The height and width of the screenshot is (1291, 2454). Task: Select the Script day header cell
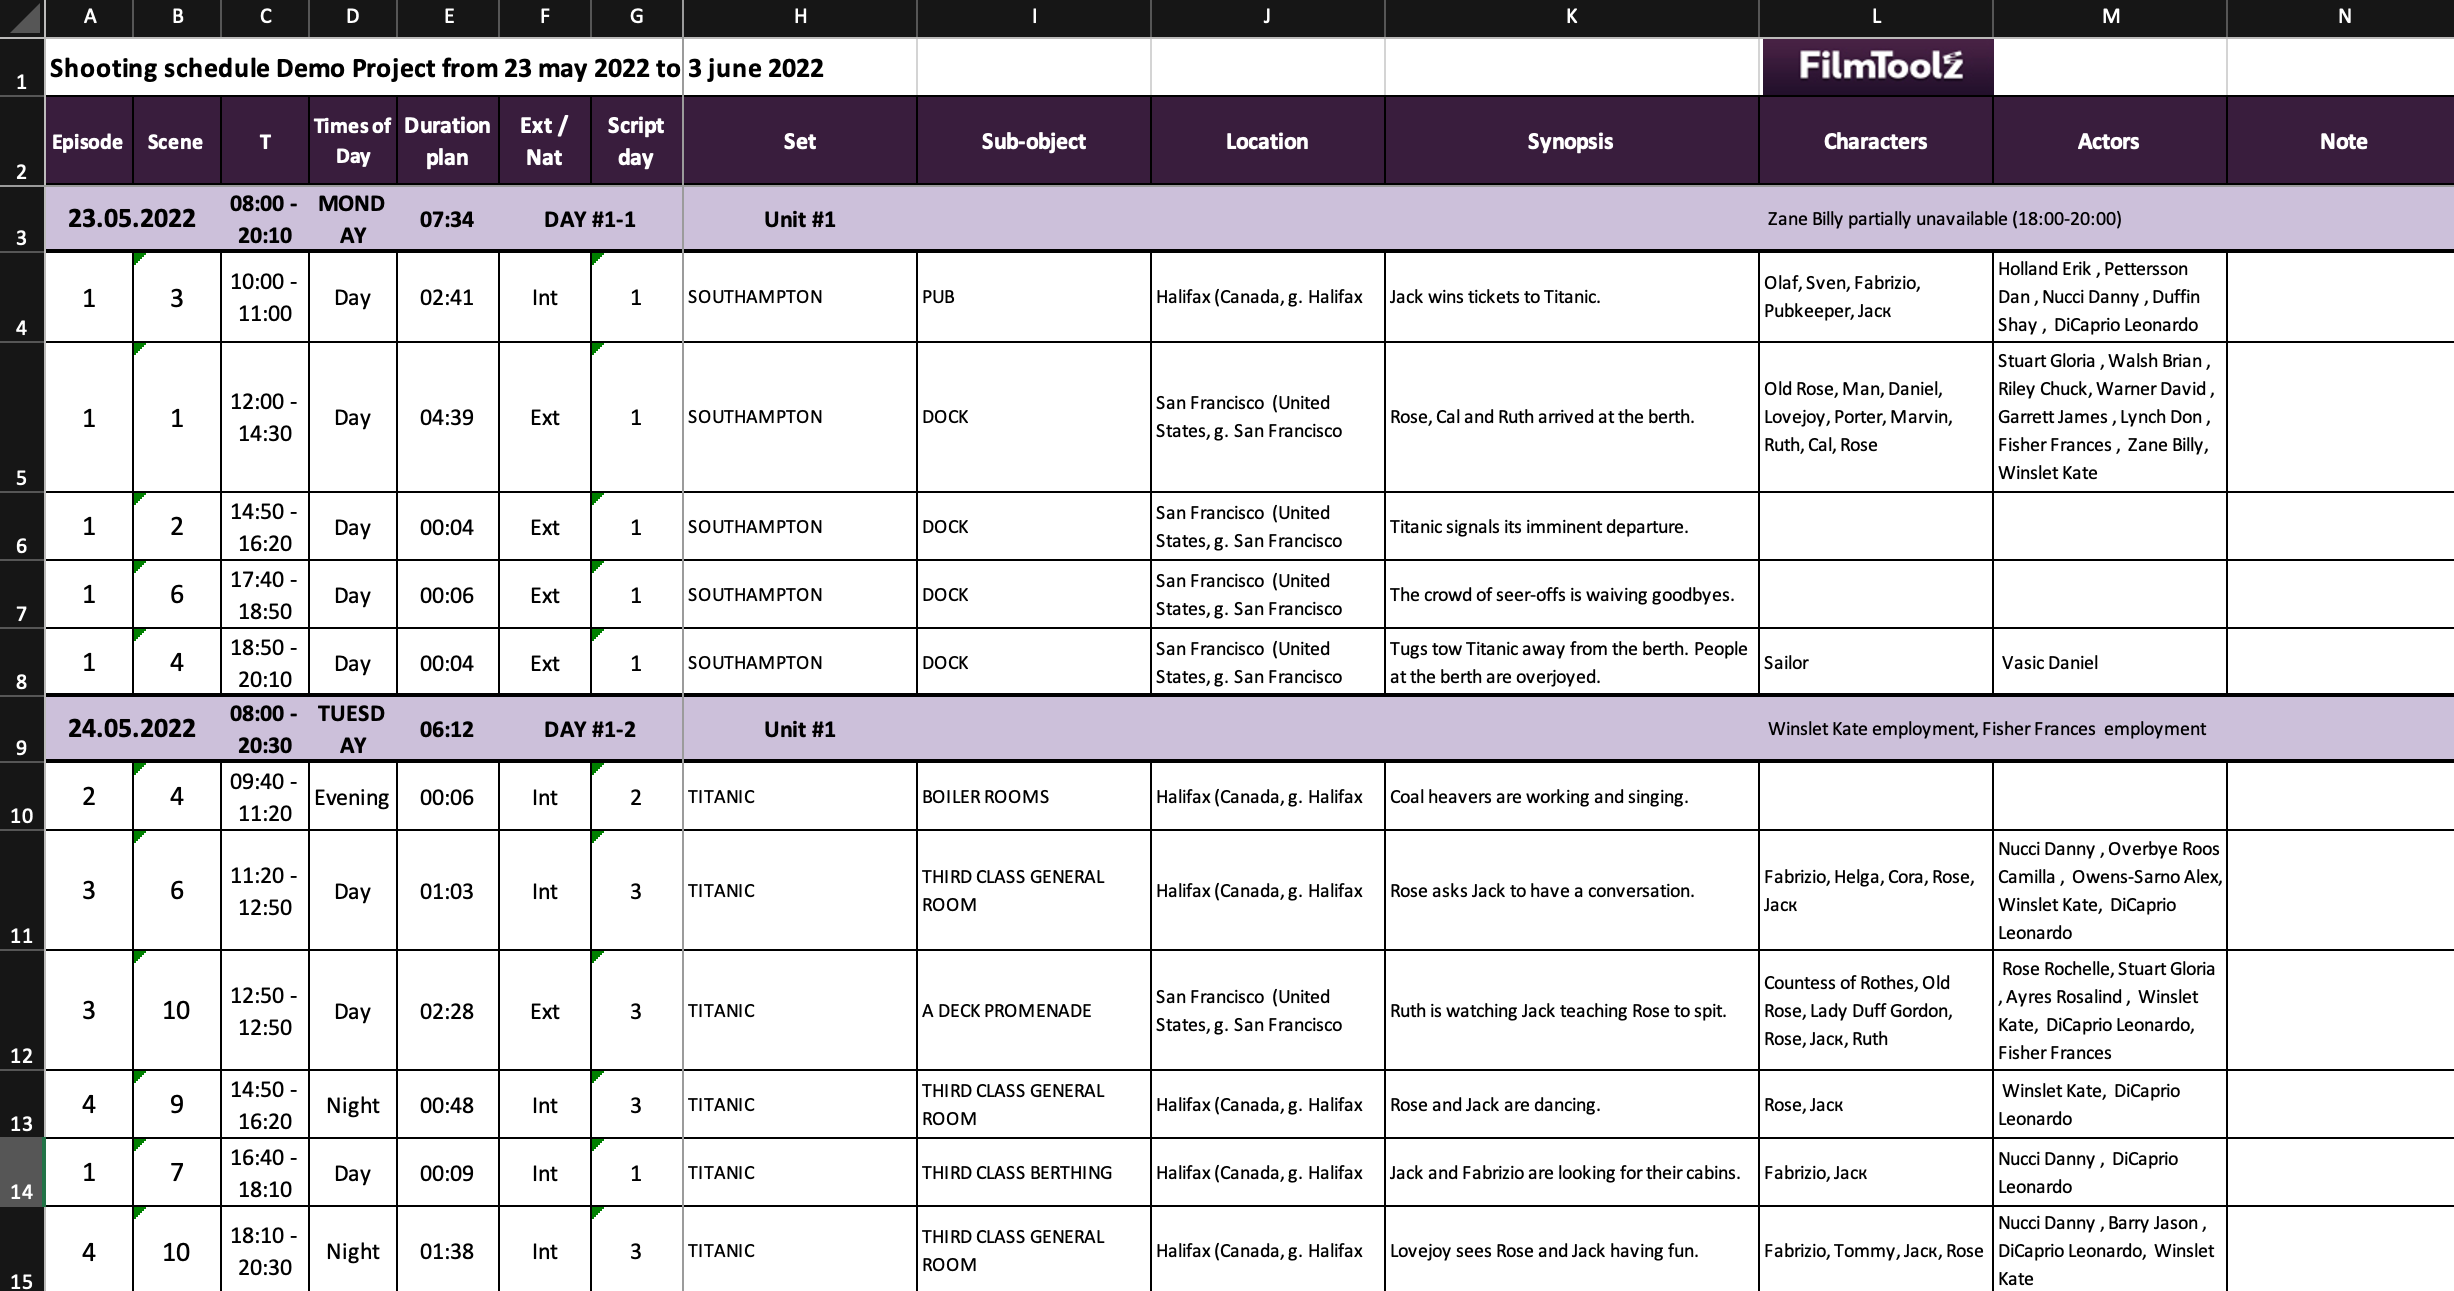tap(636, 141)
